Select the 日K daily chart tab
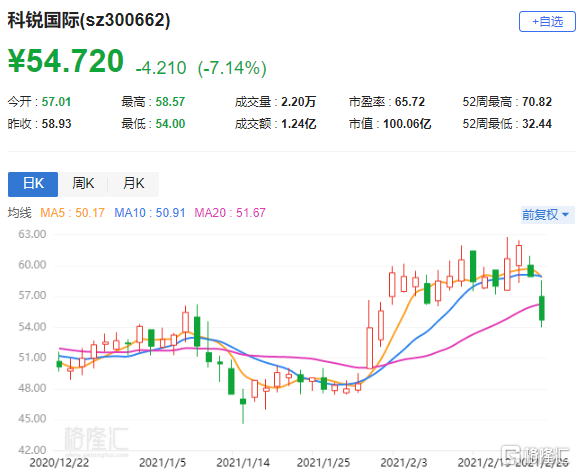Image resolution: width=576 pixels, height=472 pixels. [33, 184]
